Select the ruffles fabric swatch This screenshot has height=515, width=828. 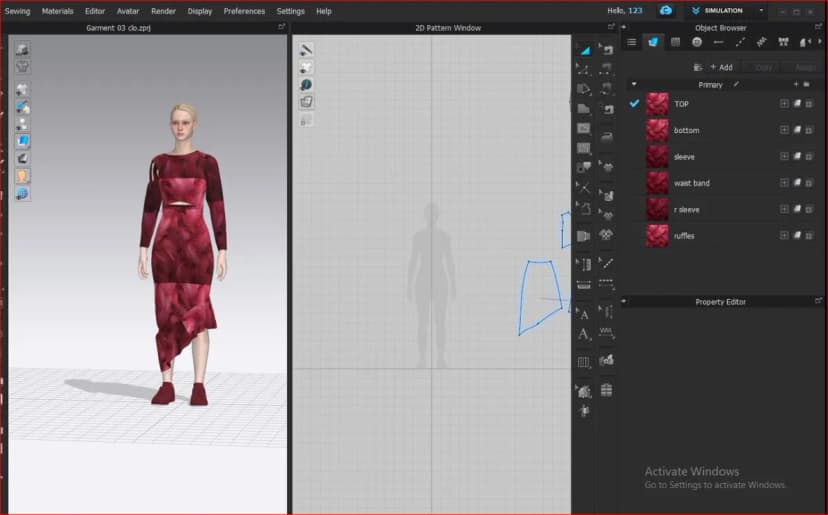point(657,236)
